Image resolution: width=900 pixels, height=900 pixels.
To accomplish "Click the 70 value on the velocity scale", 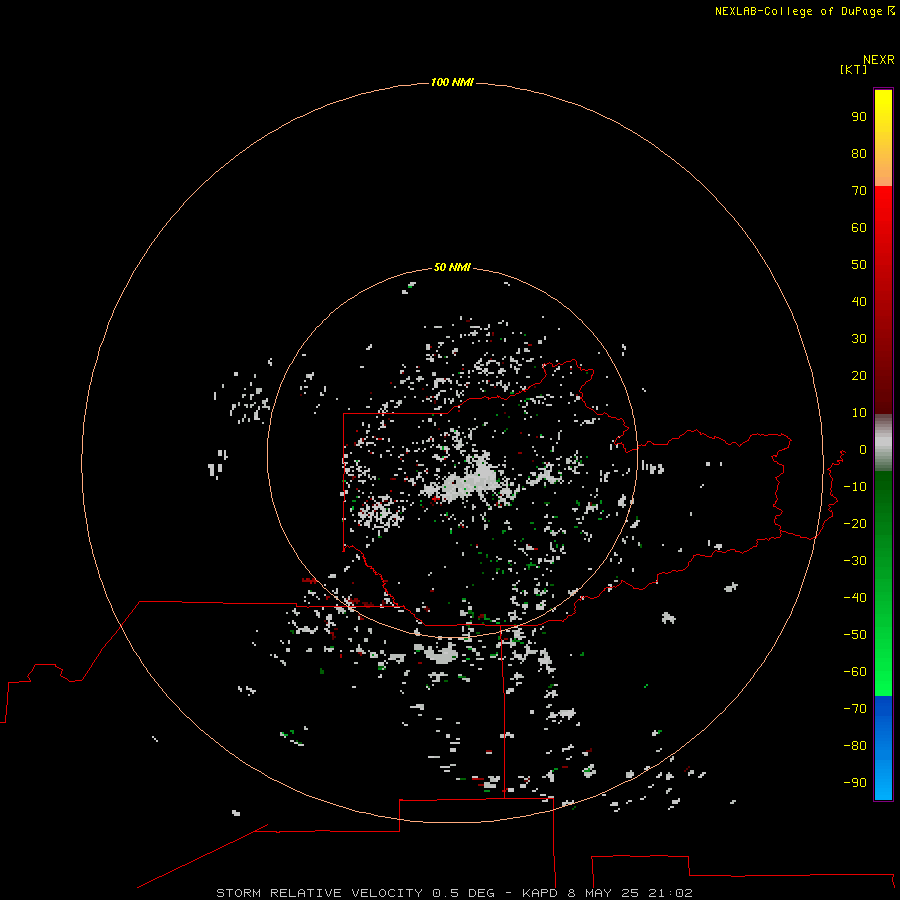I will click(859, 191).
